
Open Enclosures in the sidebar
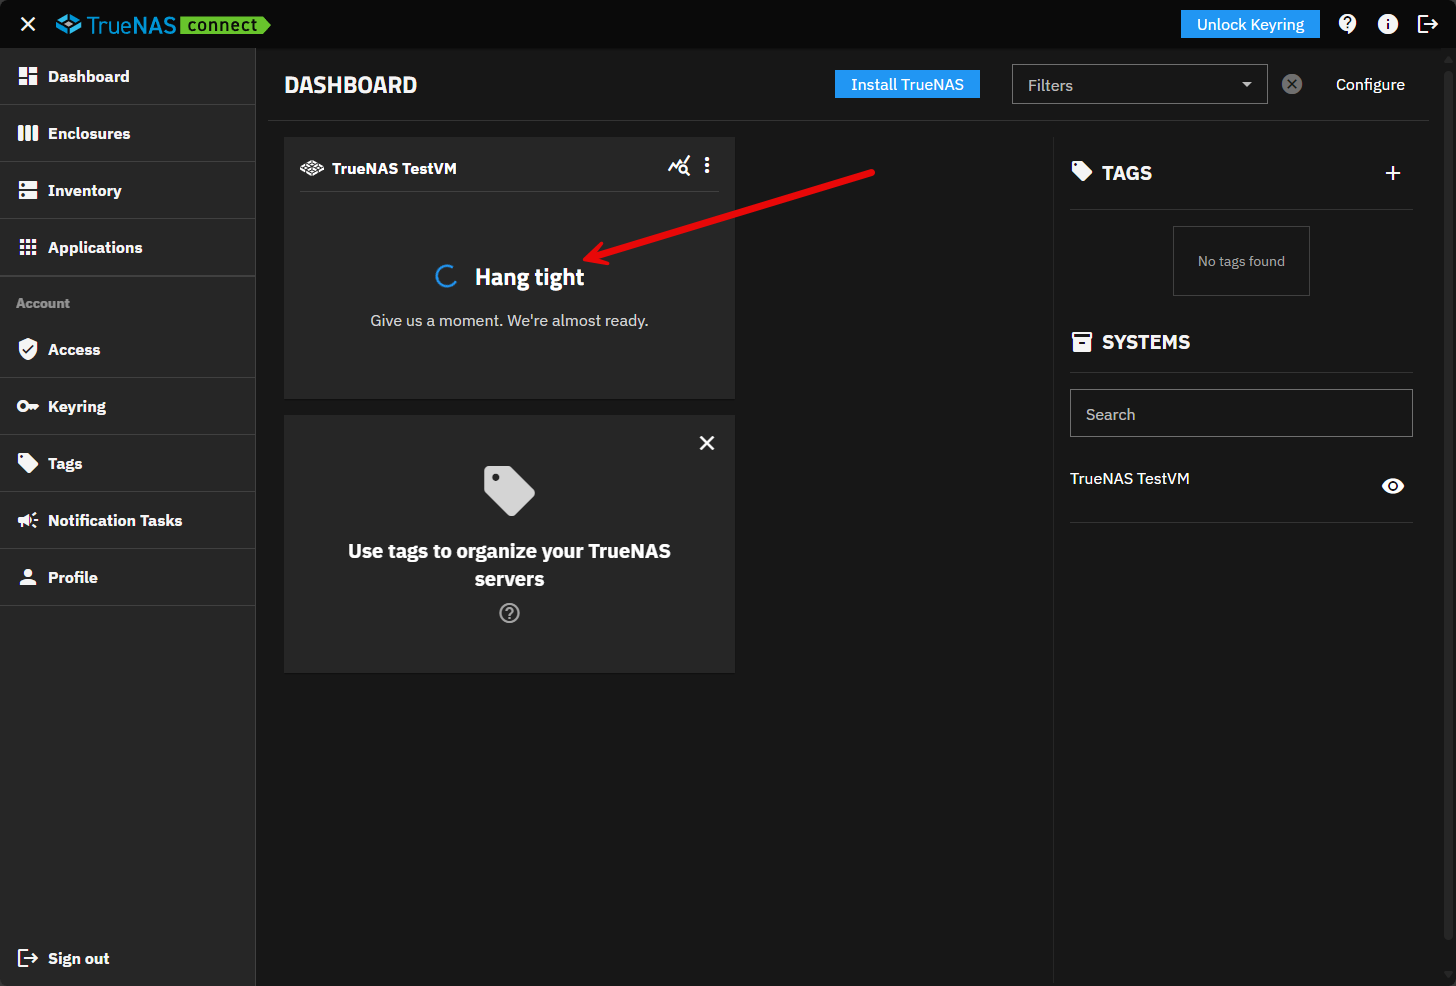click(x=128, y=133)
